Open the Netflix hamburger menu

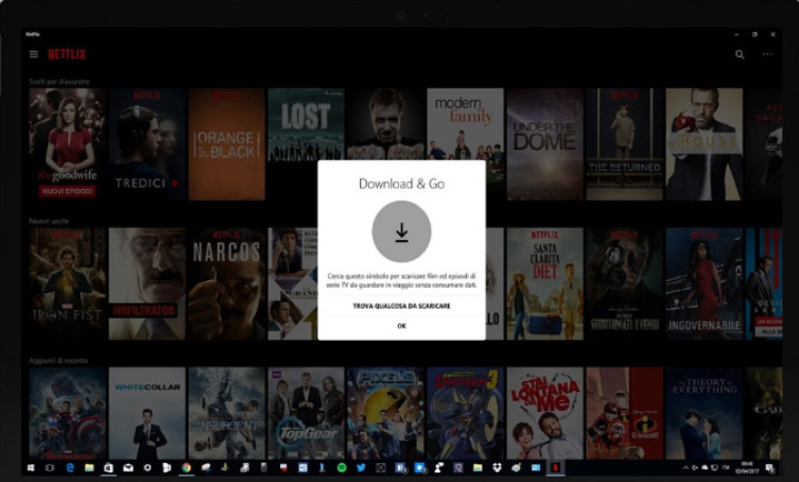coord(34,54)
